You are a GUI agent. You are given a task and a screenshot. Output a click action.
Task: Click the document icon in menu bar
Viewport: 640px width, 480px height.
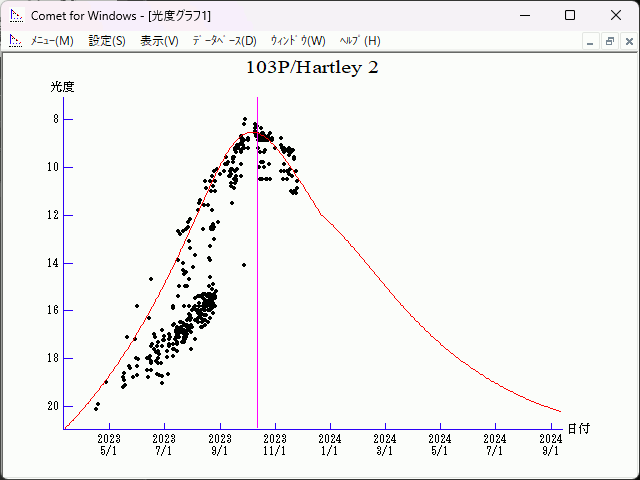(x=16, y=41)
